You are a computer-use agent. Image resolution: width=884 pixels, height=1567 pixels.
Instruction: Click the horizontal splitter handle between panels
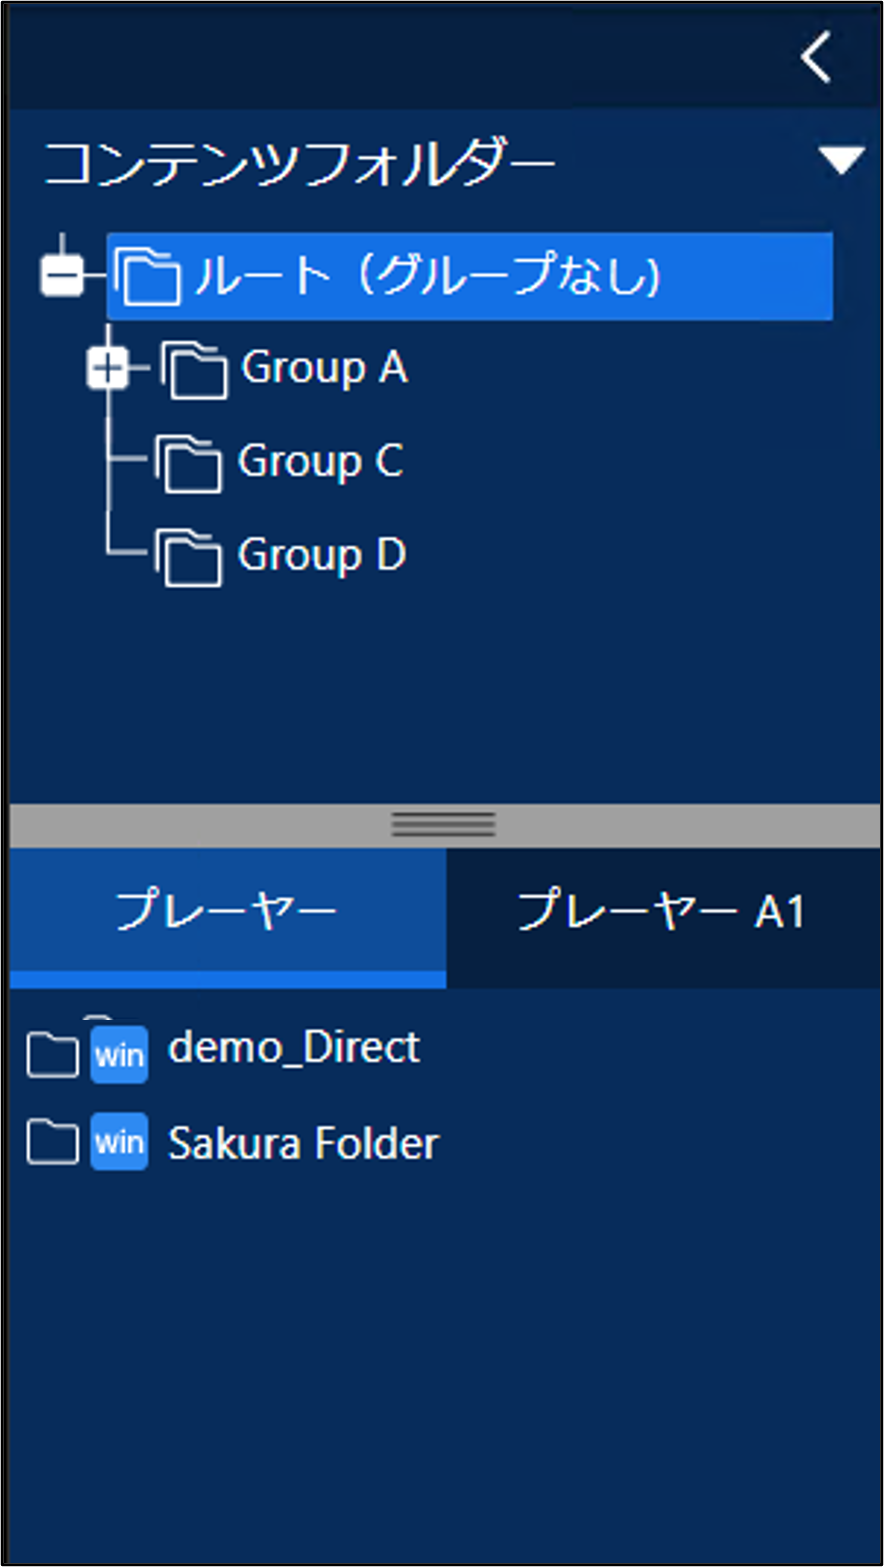[x=443, y=824]
